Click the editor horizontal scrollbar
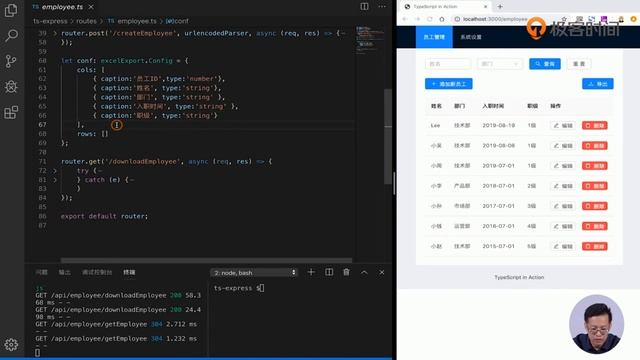The height and width of the screenshot is (360, 640). coord(206,260)
